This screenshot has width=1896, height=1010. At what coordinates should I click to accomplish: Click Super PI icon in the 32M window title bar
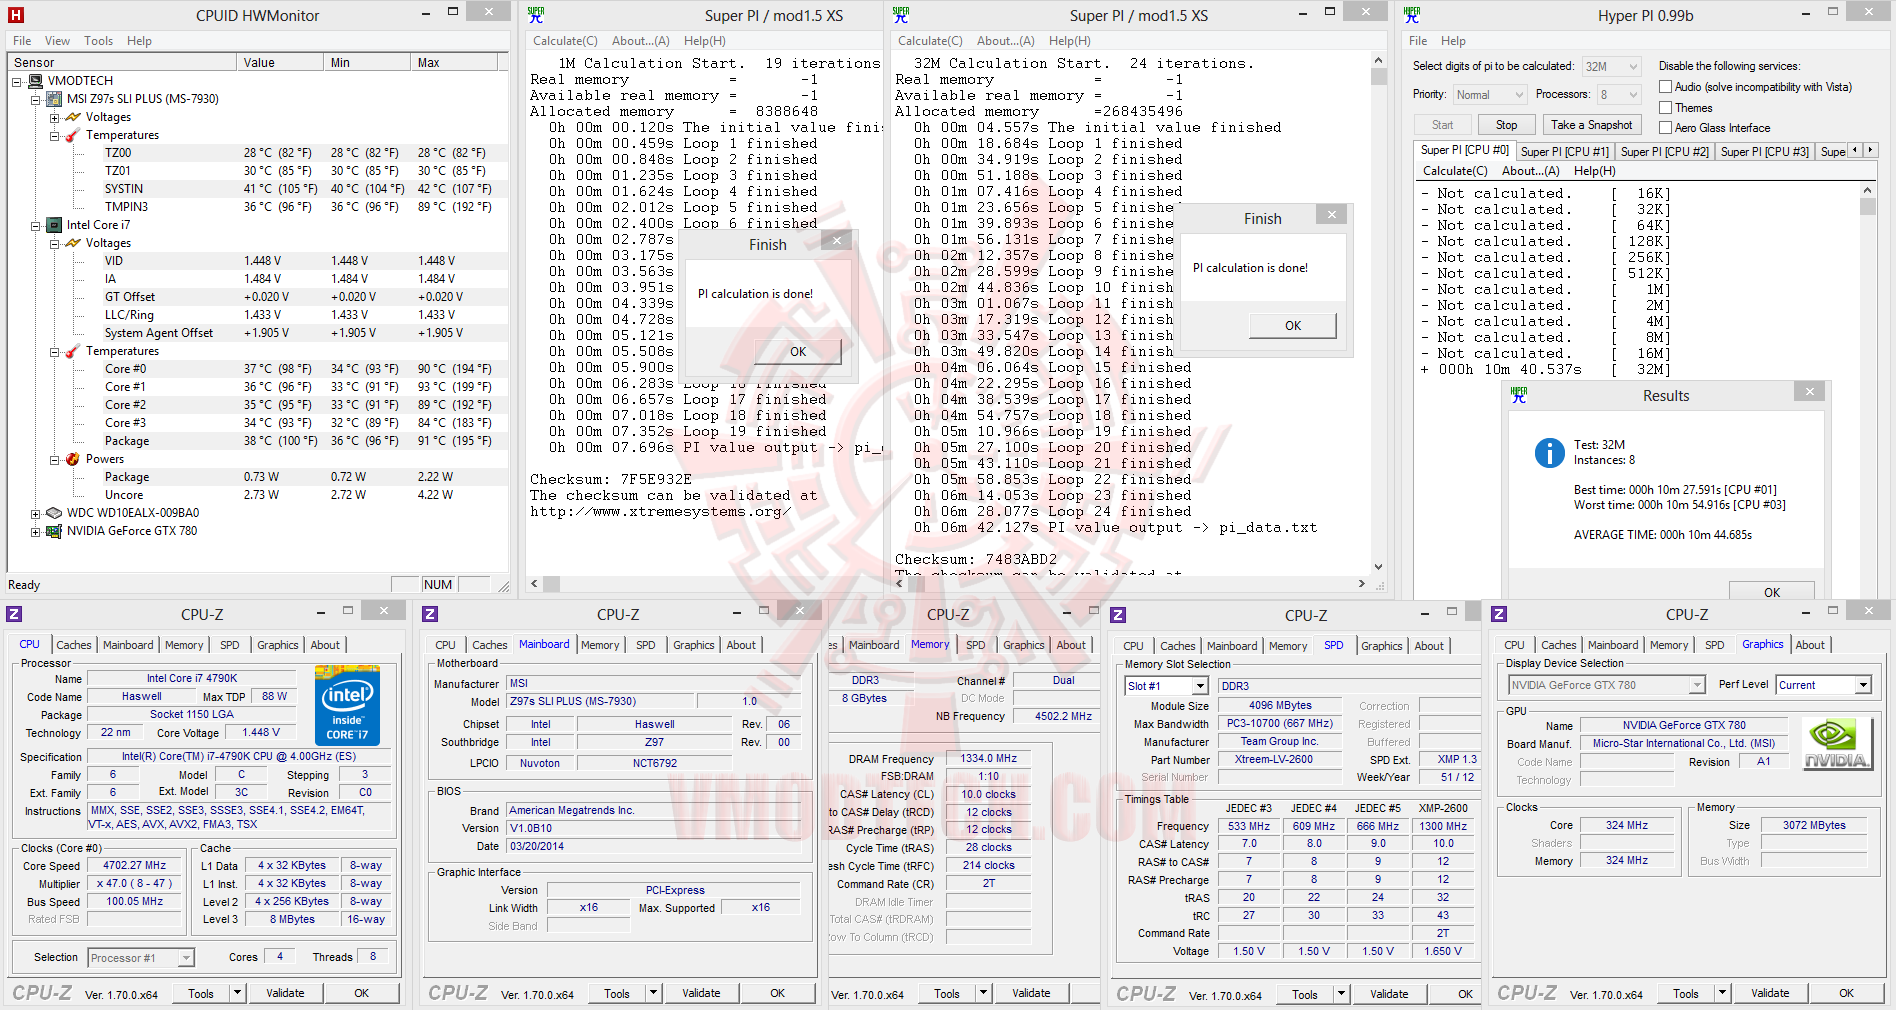point(901,15)
